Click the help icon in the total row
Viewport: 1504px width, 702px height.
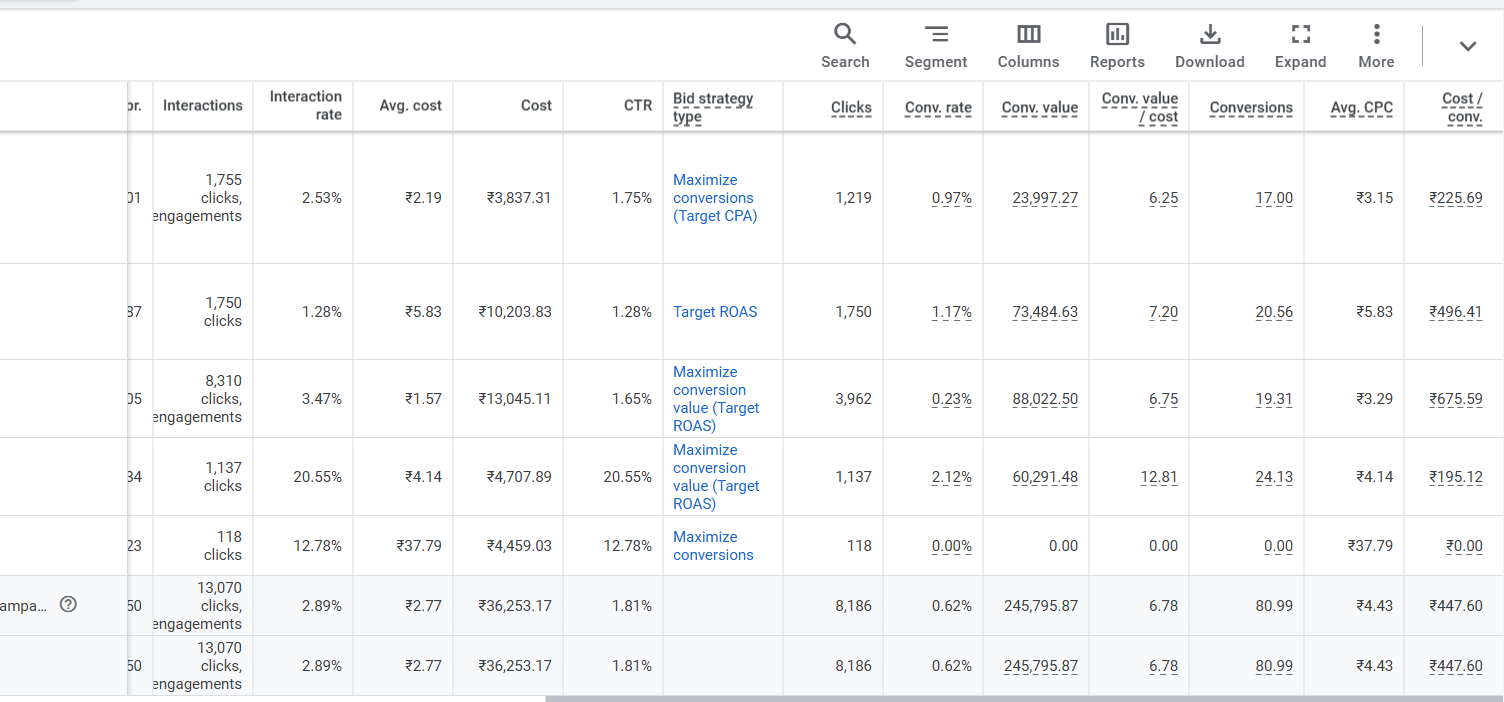click(68, 604)
